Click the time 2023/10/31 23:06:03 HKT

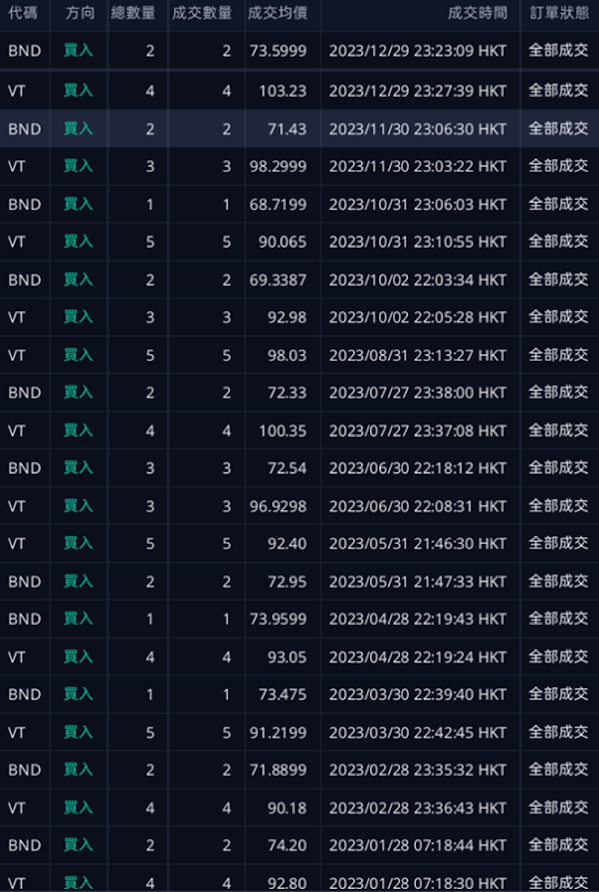(x=418, y=205)
